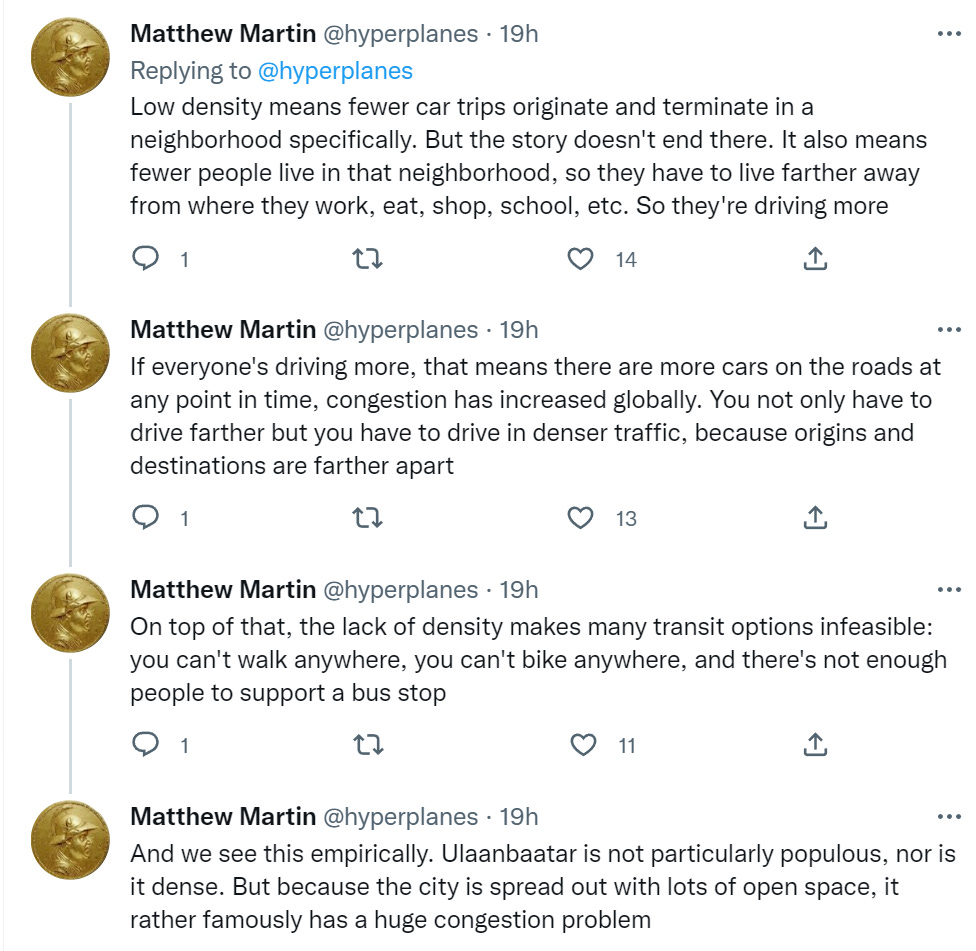Share the 'Low density means fewer' tweet
Screen dimensions: 976x951
click(815, 259)
